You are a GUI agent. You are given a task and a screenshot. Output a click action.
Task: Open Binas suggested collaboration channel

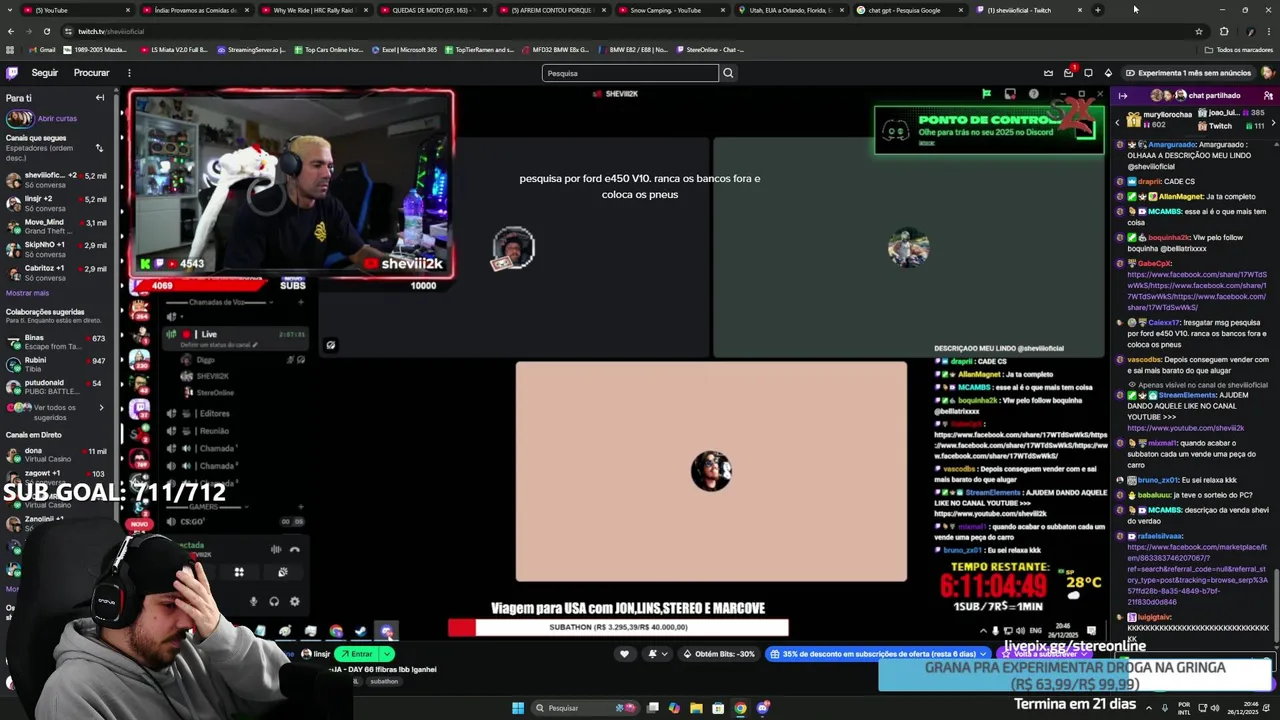pyautogui.click(x=55, y=342)
